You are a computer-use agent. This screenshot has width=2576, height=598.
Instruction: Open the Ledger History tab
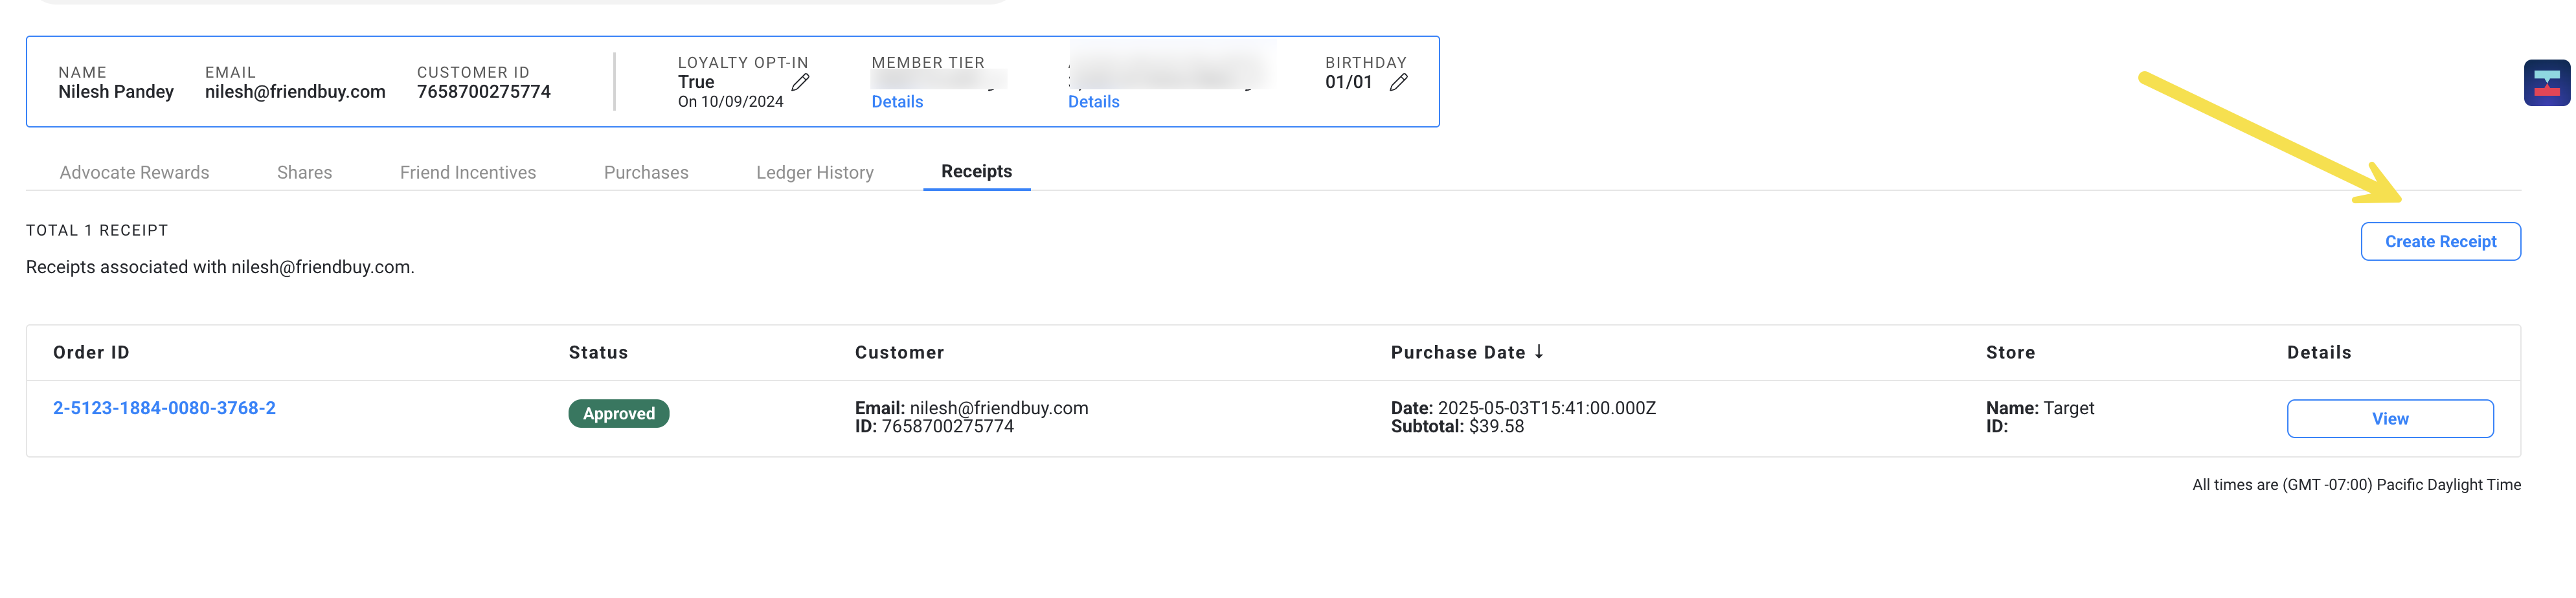pos(815,172)
